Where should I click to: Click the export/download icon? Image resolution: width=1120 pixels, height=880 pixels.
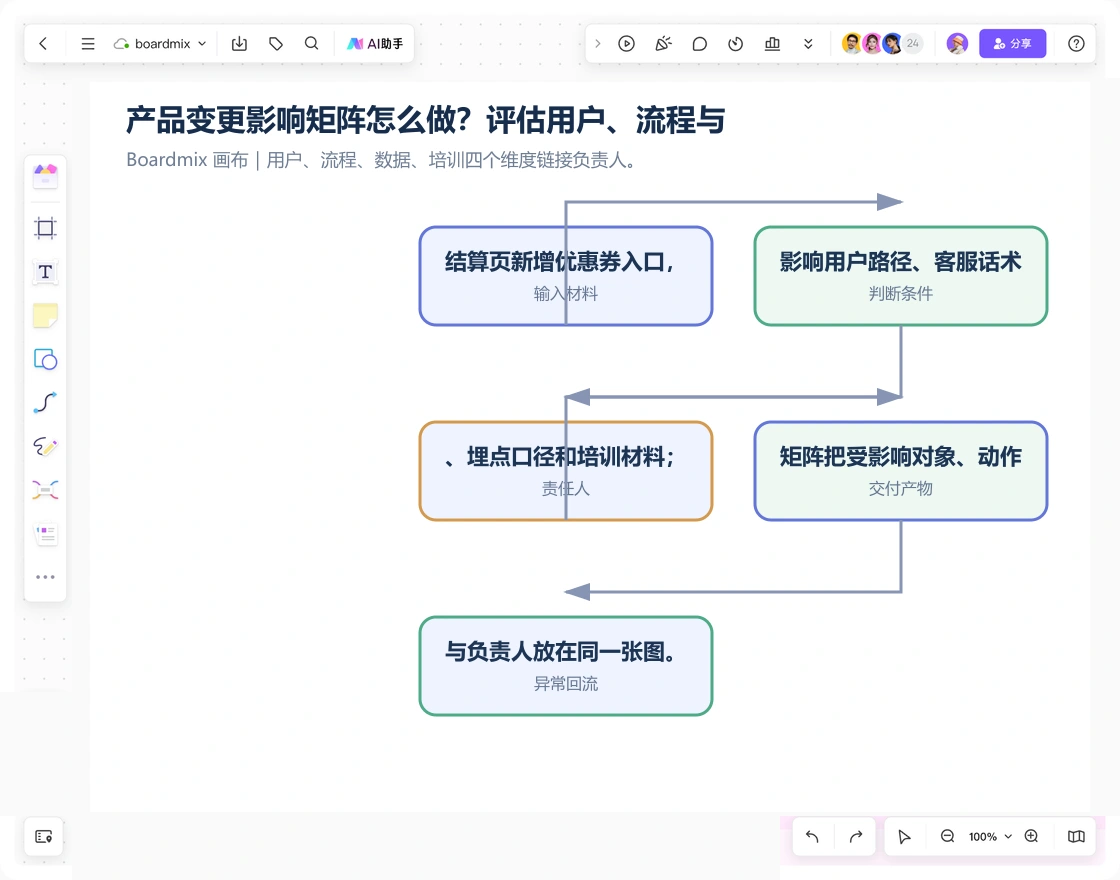(x=239, y=44)
